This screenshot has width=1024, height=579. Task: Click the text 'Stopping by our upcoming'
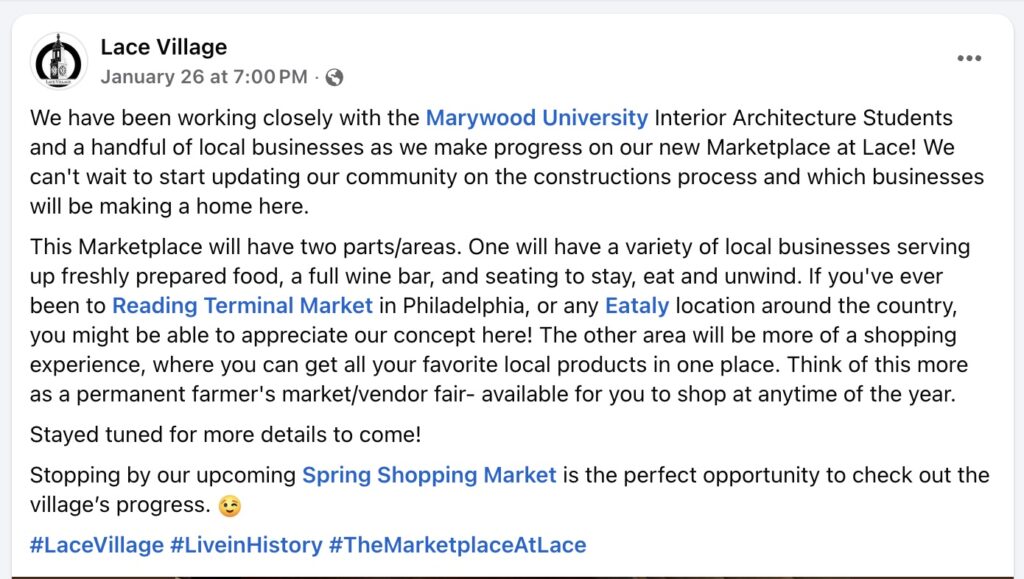[x=163, y=475]
